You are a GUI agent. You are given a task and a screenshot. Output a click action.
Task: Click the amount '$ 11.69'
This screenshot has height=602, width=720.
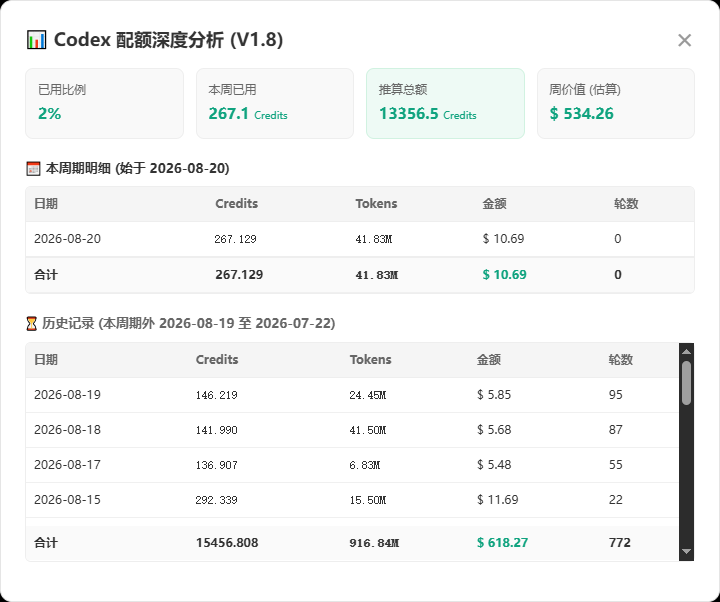tap(498, 500)
